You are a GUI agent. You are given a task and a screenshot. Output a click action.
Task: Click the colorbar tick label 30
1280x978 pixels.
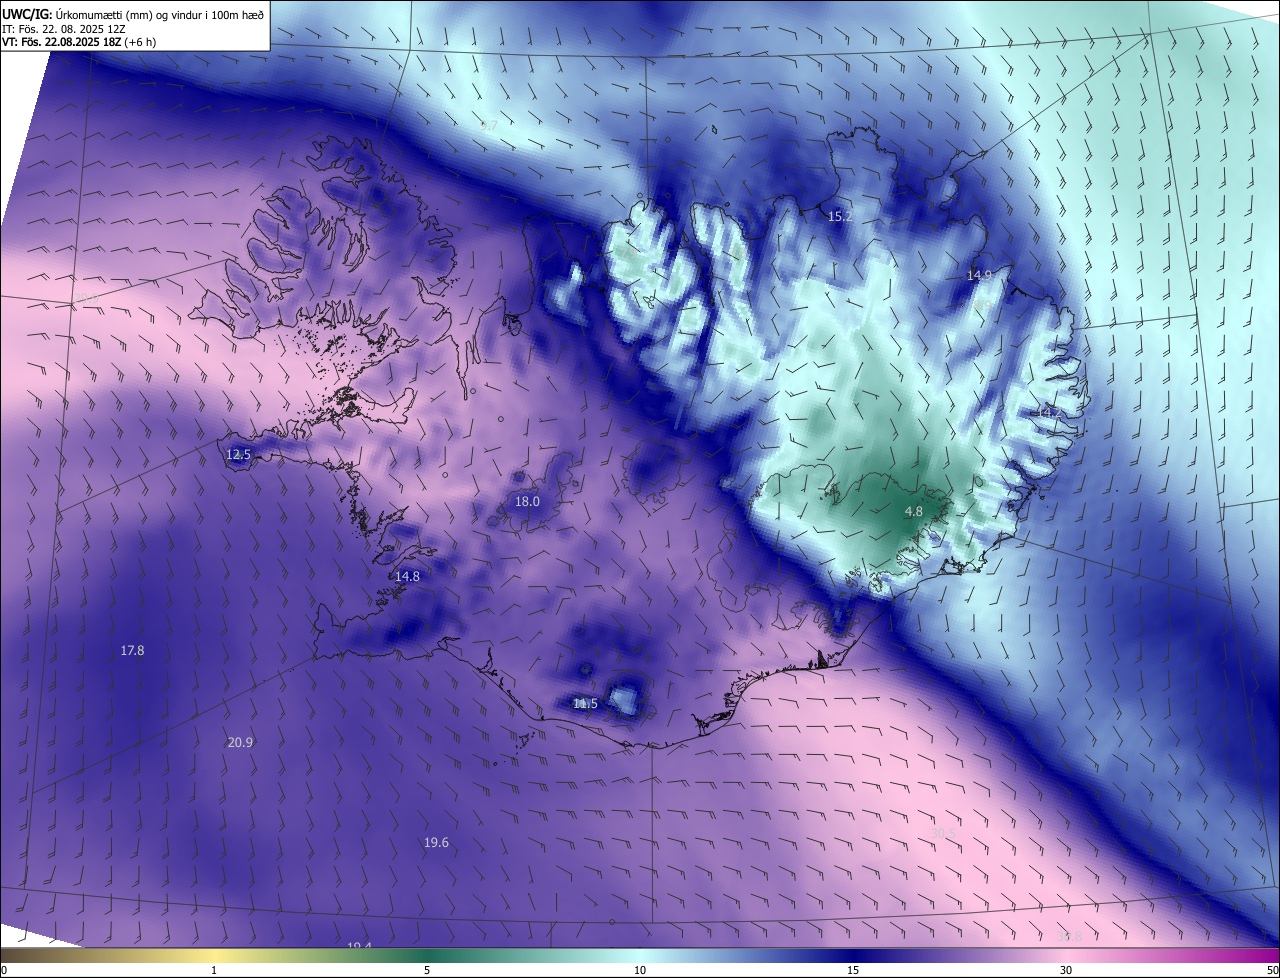1066,970
